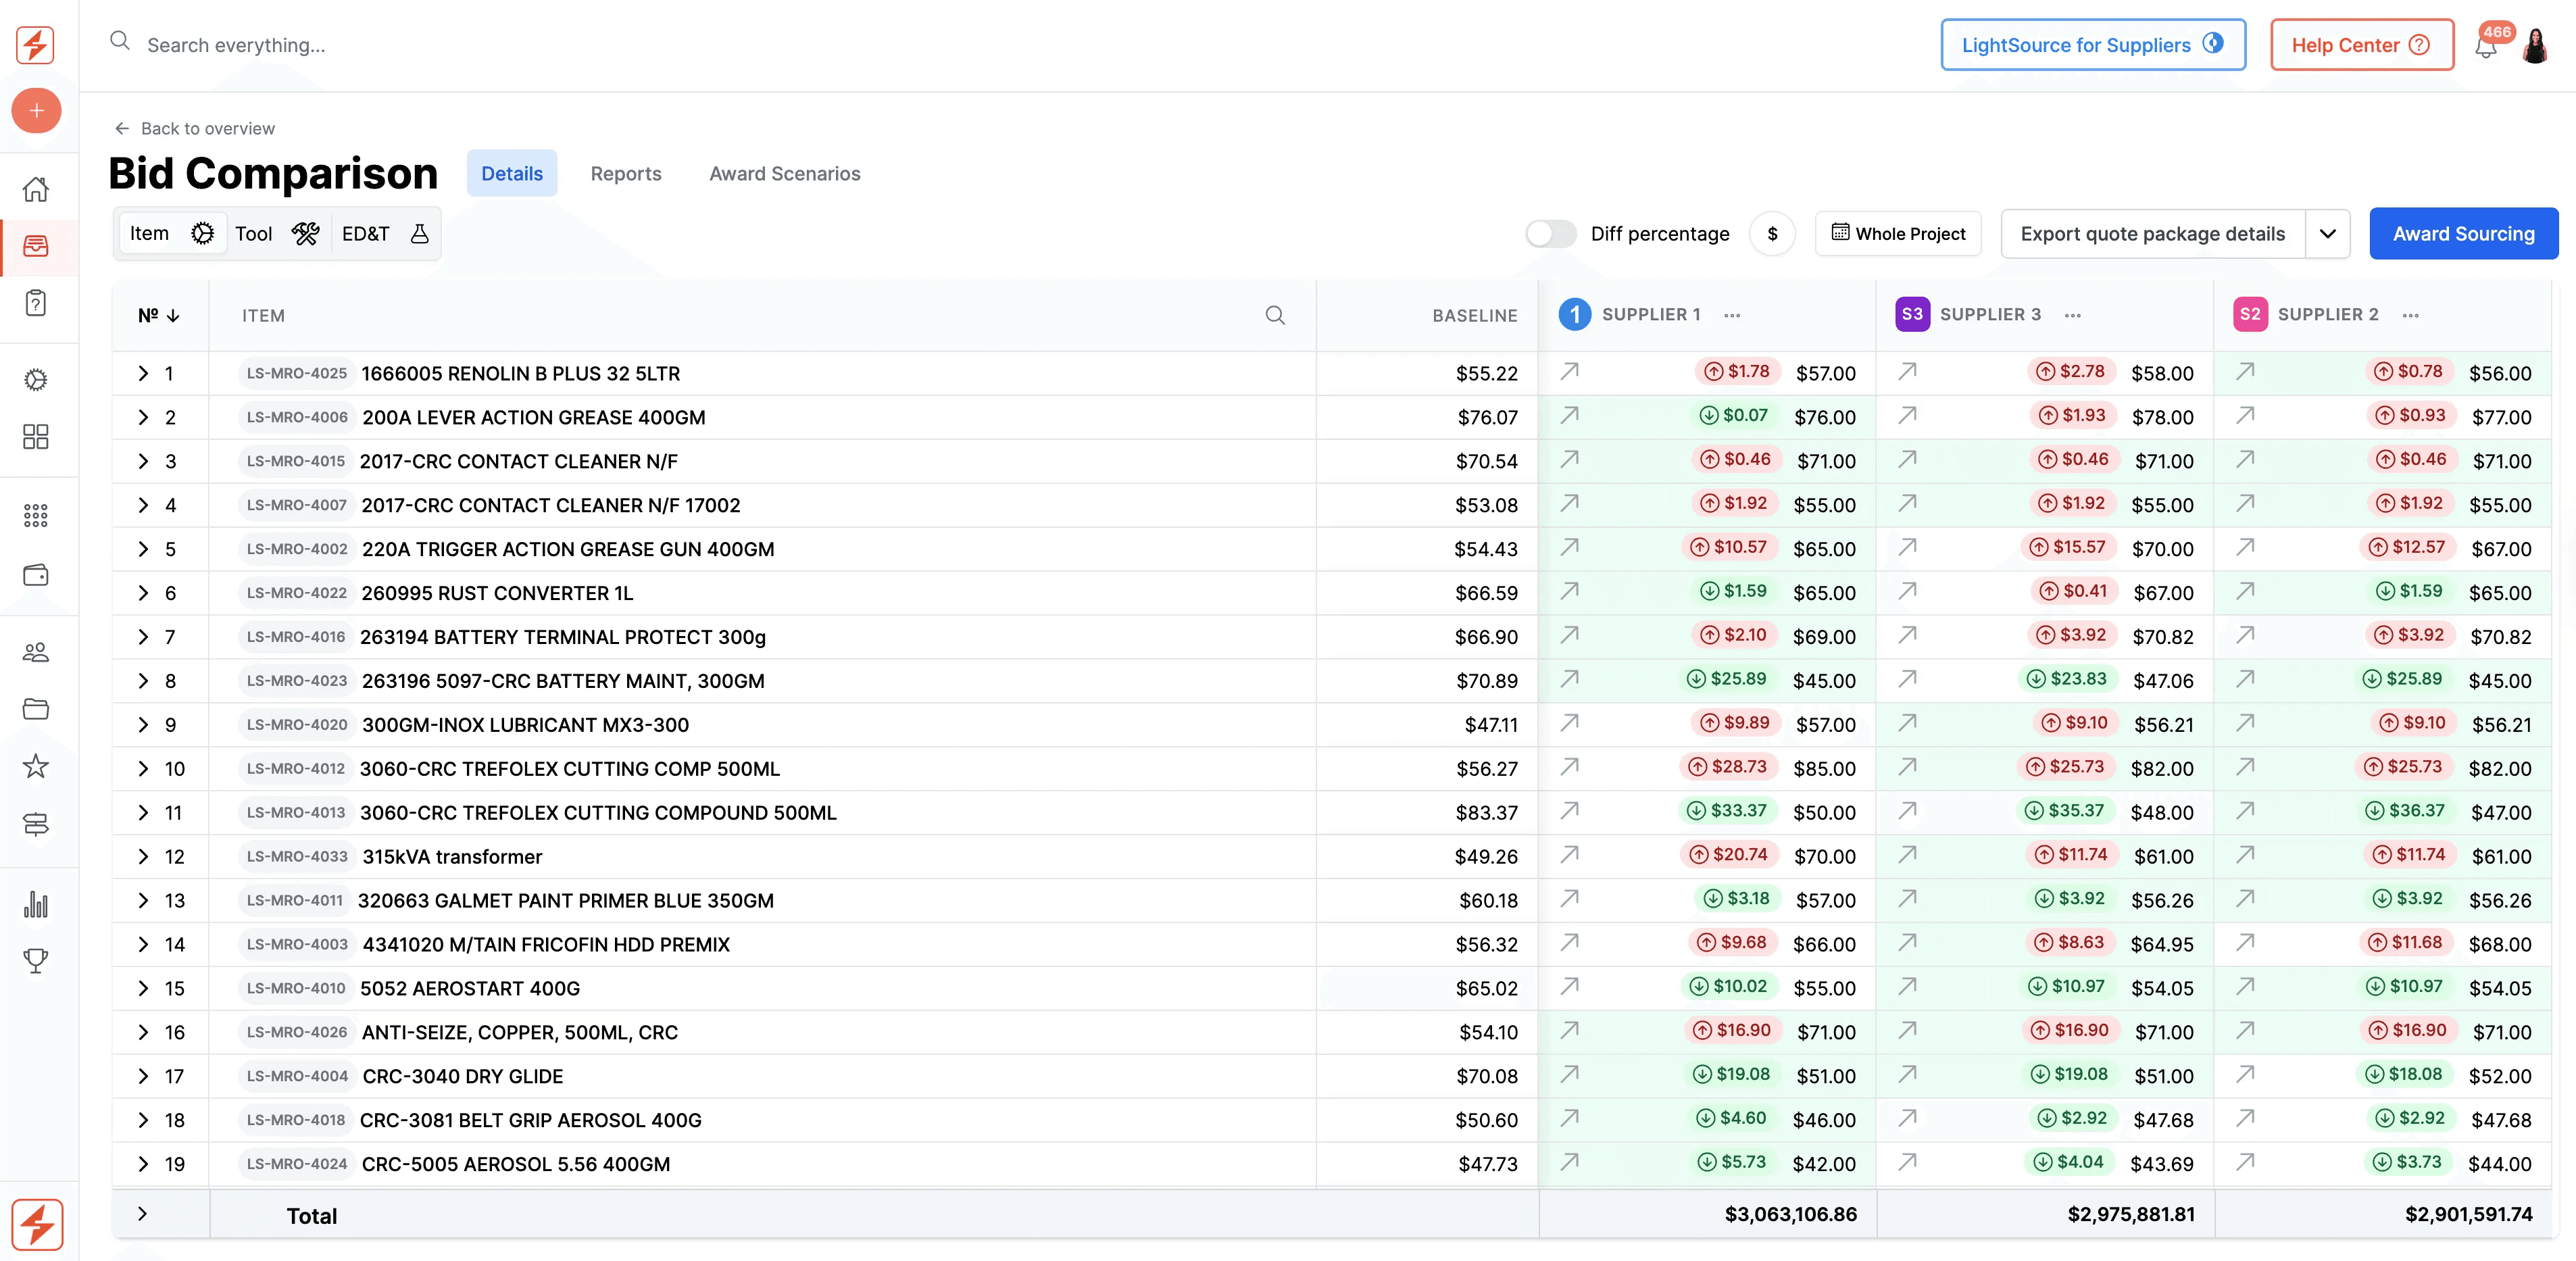This screenshot has width=2576, height=1261.
Task: Click the star favorites sidebar icon
Action: [x=36, y=767]
